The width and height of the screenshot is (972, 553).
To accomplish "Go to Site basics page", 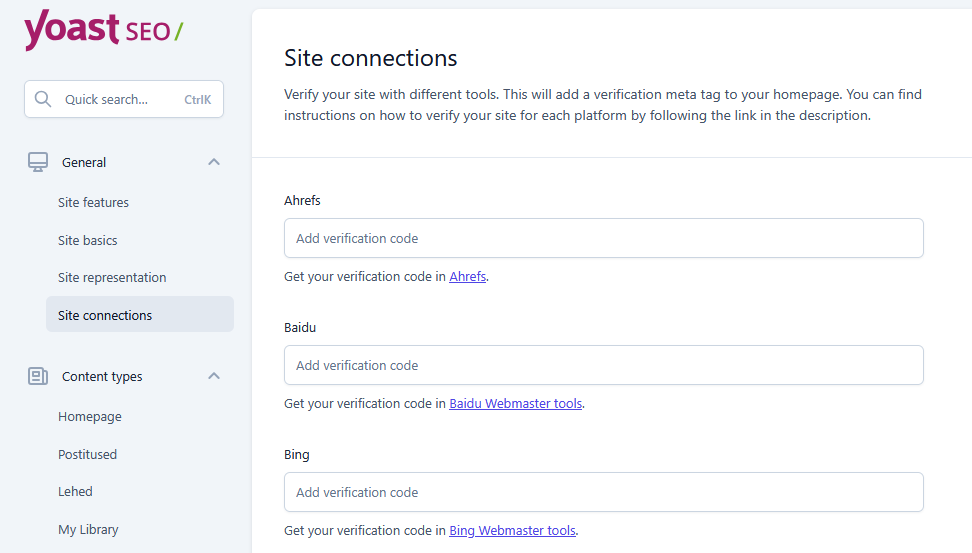I will tap(87, 240).
